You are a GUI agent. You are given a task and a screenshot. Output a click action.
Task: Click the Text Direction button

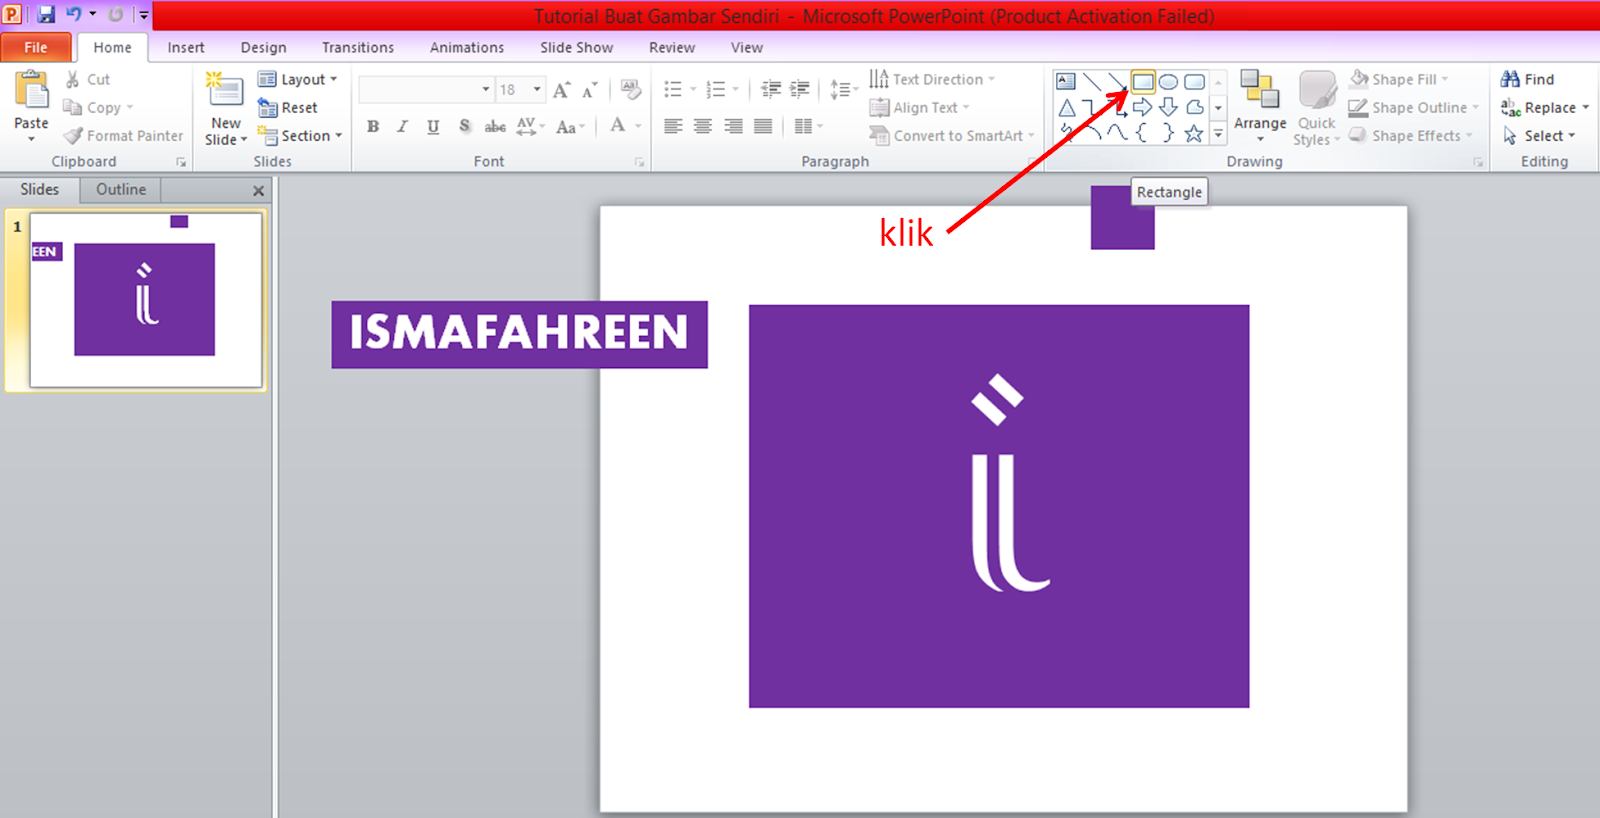point(932,79)
